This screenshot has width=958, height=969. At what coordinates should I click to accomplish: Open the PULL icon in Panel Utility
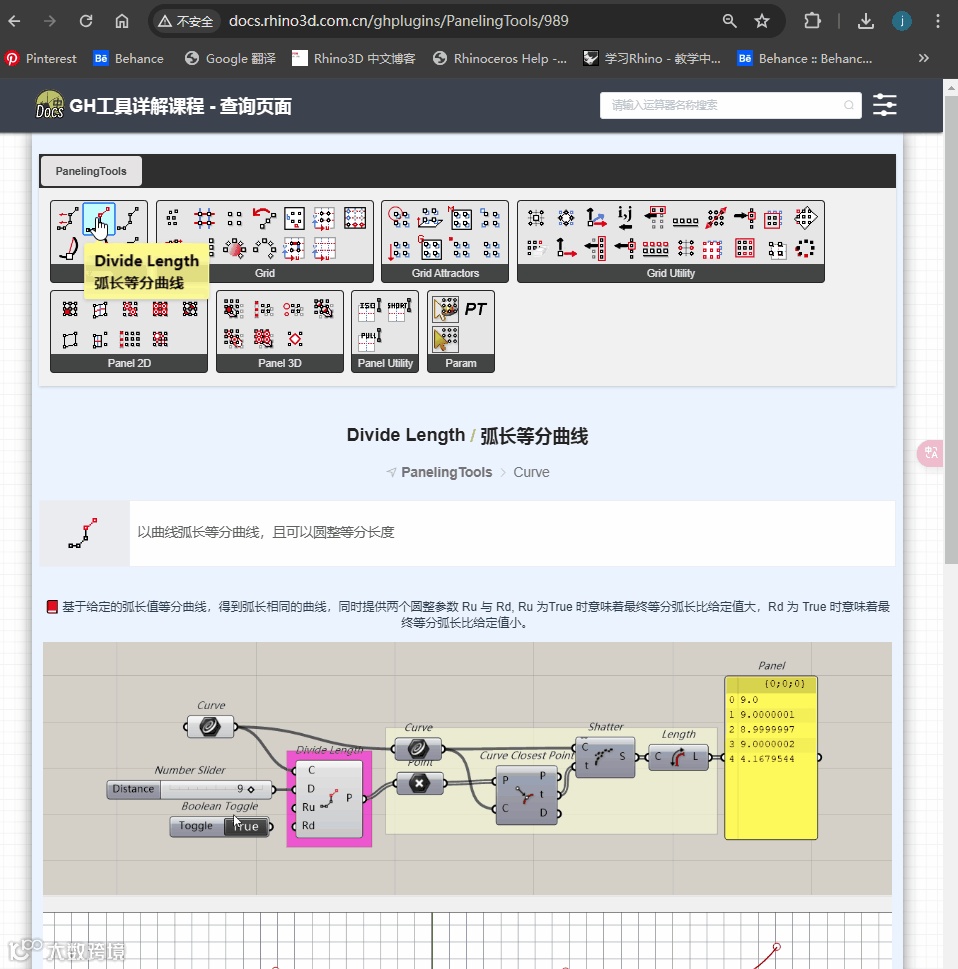(x=370, y=339)
